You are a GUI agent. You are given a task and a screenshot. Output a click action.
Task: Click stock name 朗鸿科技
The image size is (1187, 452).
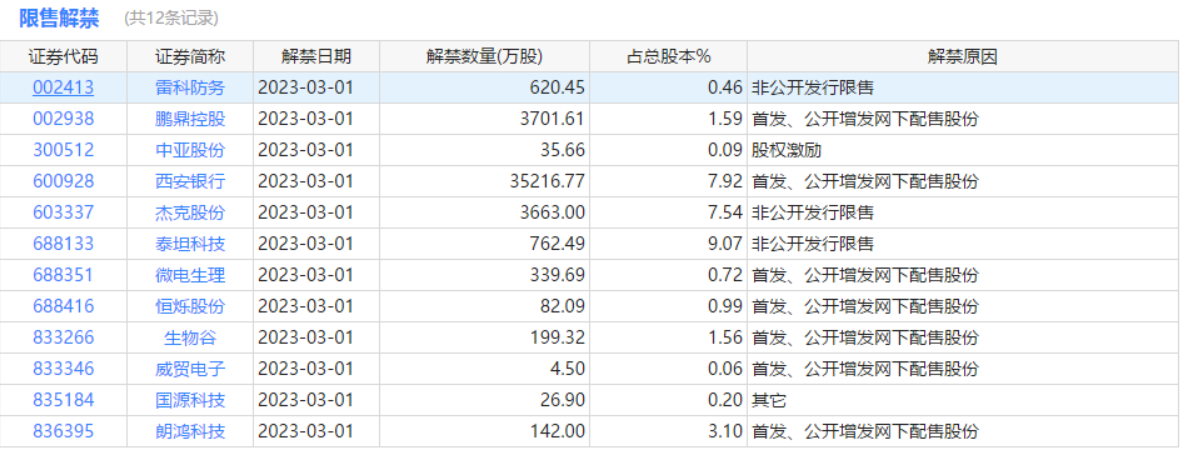tap(190, 432)
